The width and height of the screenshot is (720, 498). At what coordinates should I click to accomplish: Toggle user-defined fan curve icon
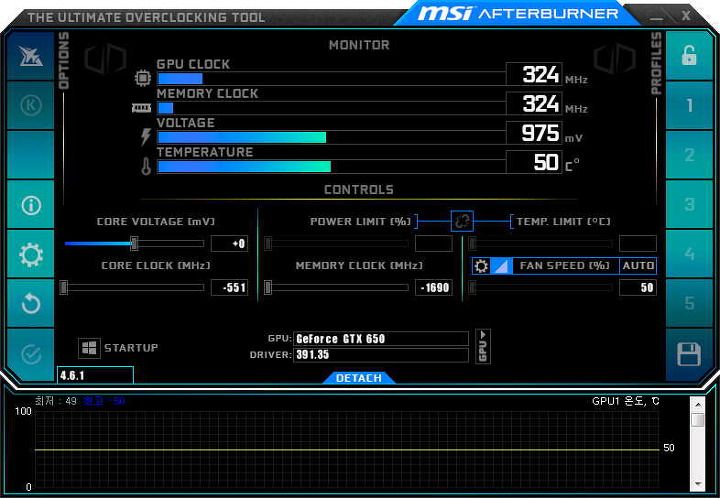(x=501, y=266)
